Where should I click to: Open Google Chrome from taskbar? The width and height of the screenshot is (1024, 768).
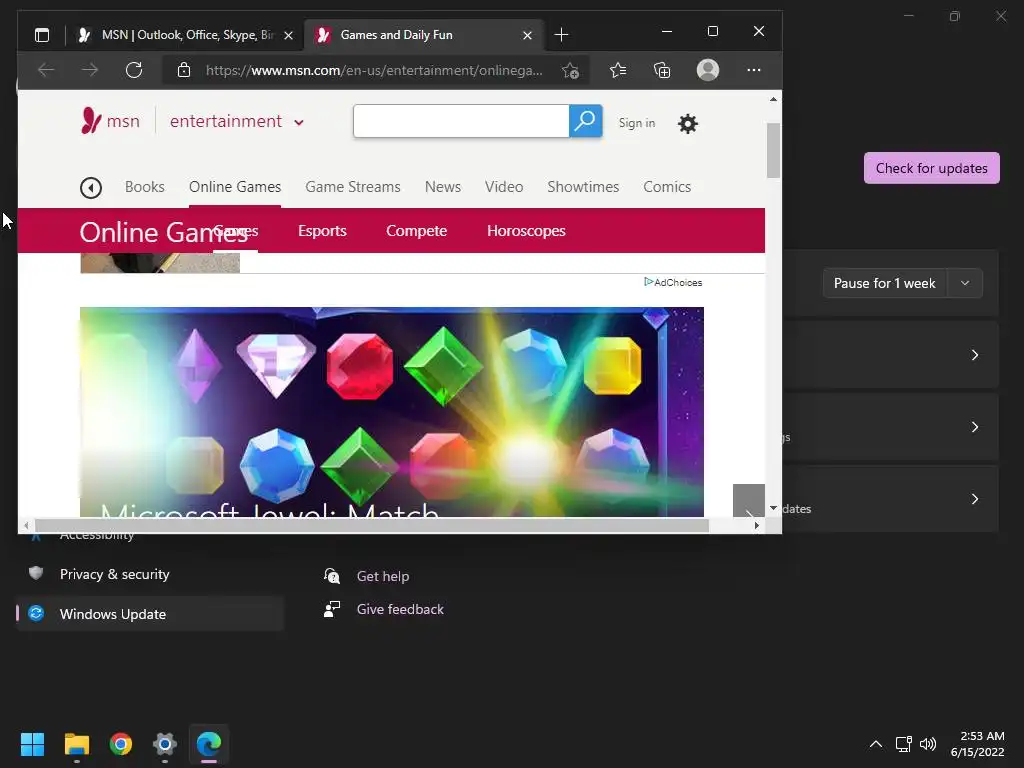click(x=121, y=744)
